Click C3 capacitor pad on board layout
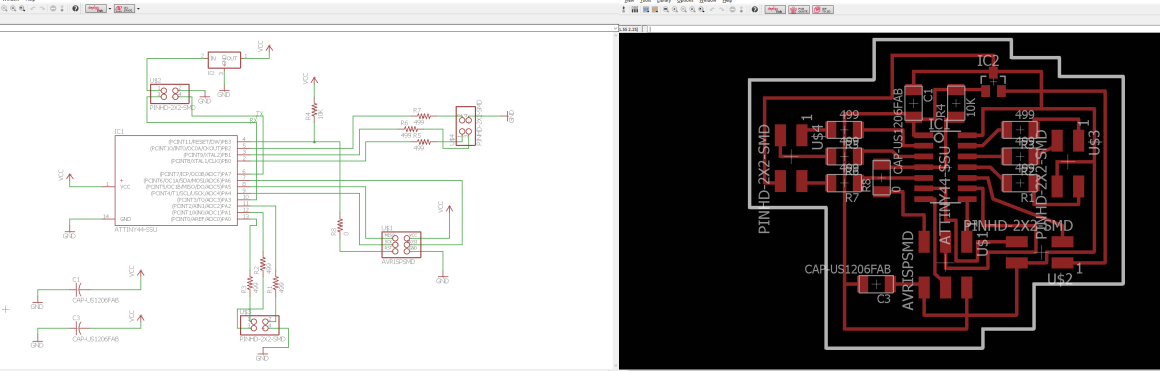Image resolution: width=1160 pixels, height=371 pixels. tap(877, 285)
